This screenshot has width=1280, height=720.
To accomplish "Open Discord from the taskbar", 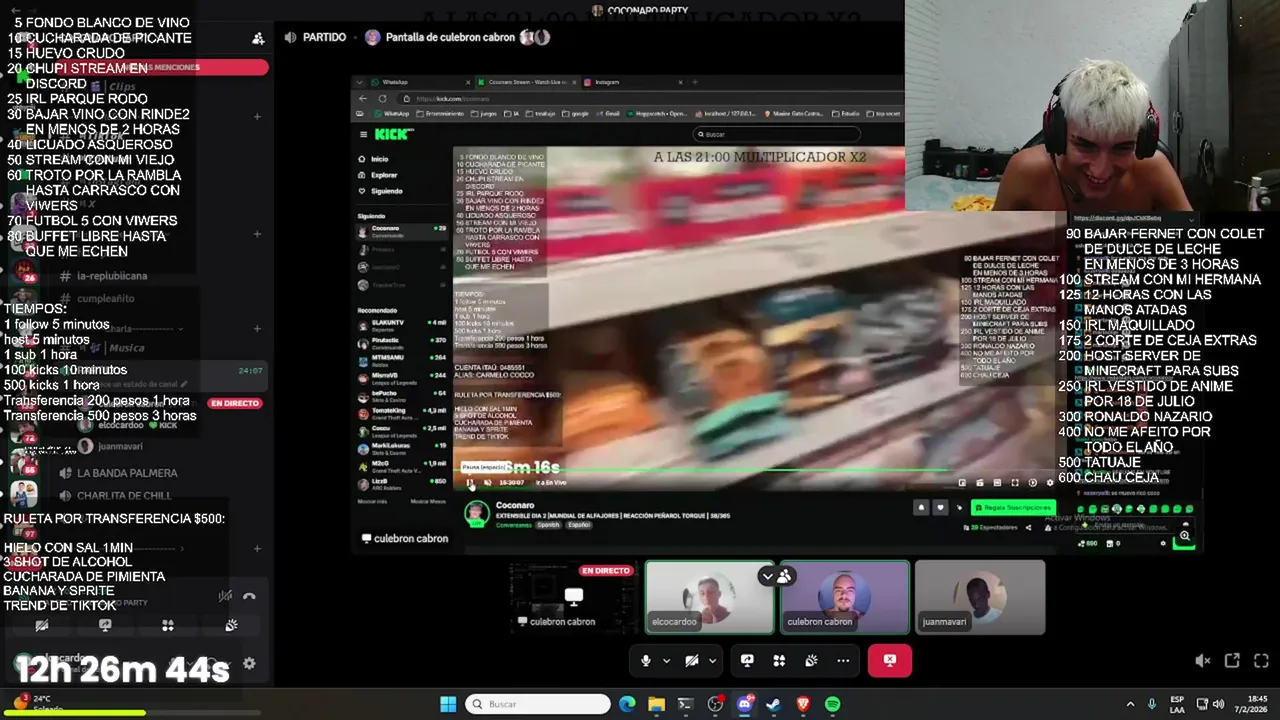I will (744, 704).
